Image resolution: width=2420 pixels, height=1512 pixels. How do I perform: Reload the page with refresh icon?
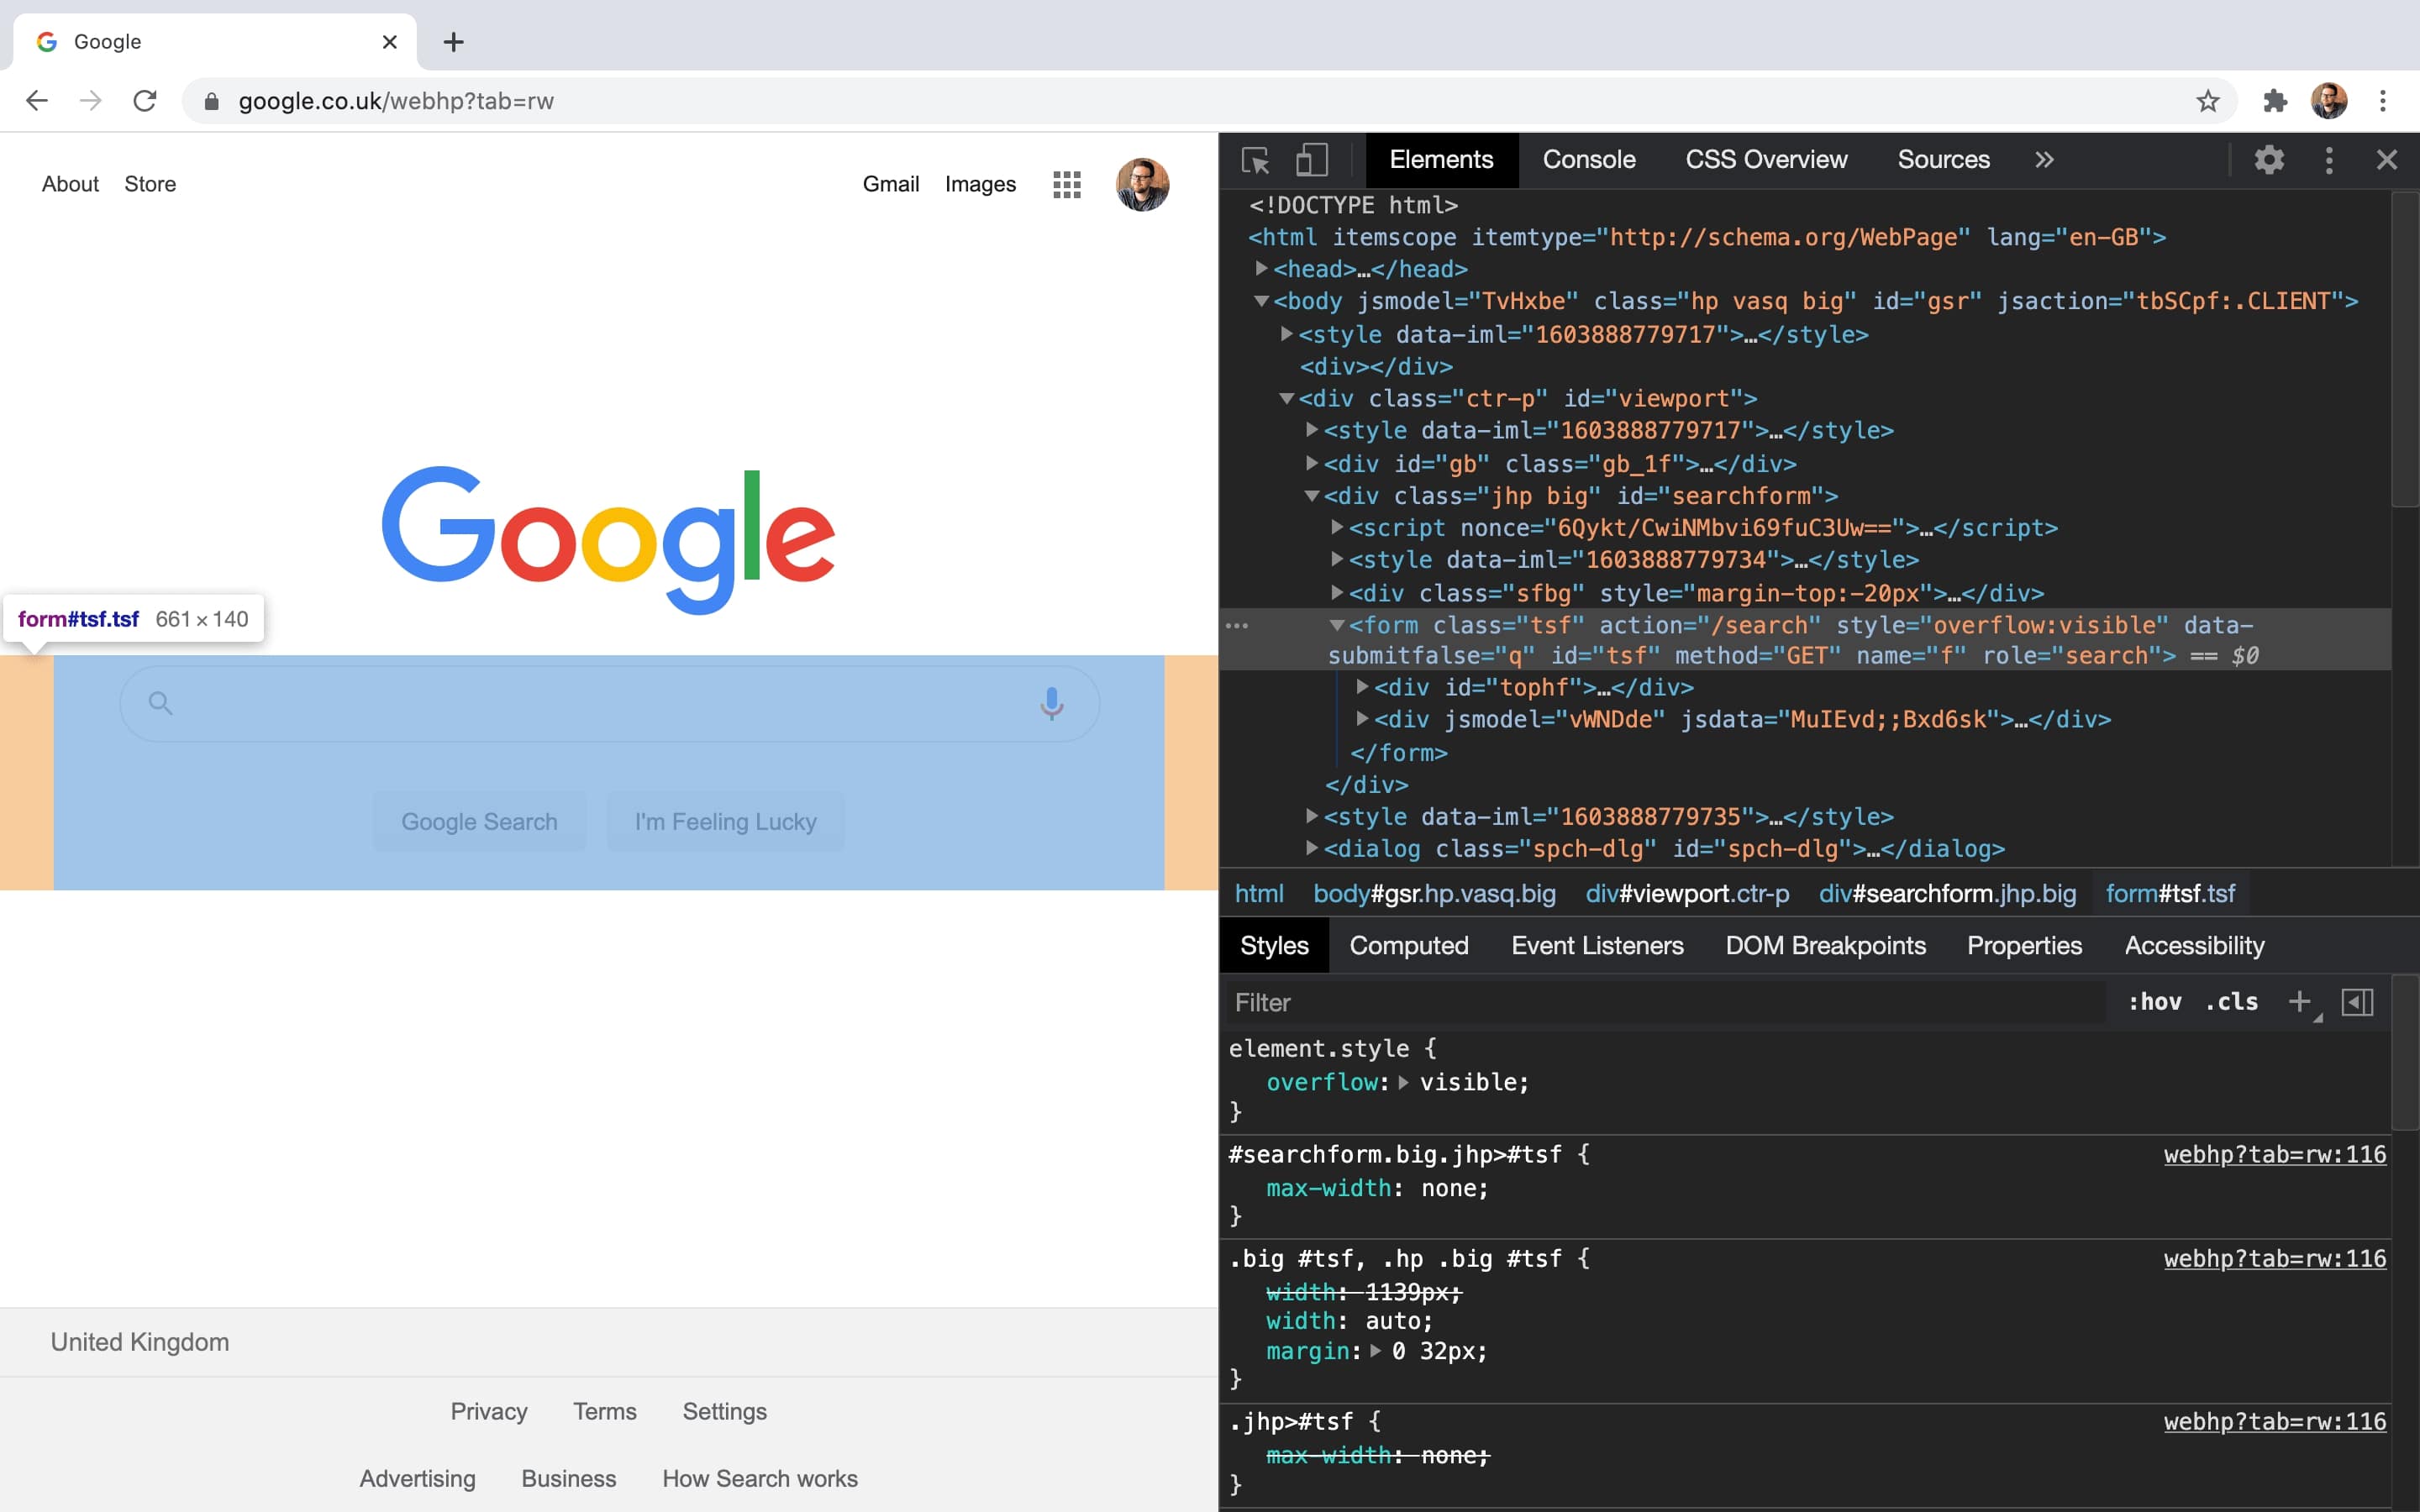coord(145,101)
